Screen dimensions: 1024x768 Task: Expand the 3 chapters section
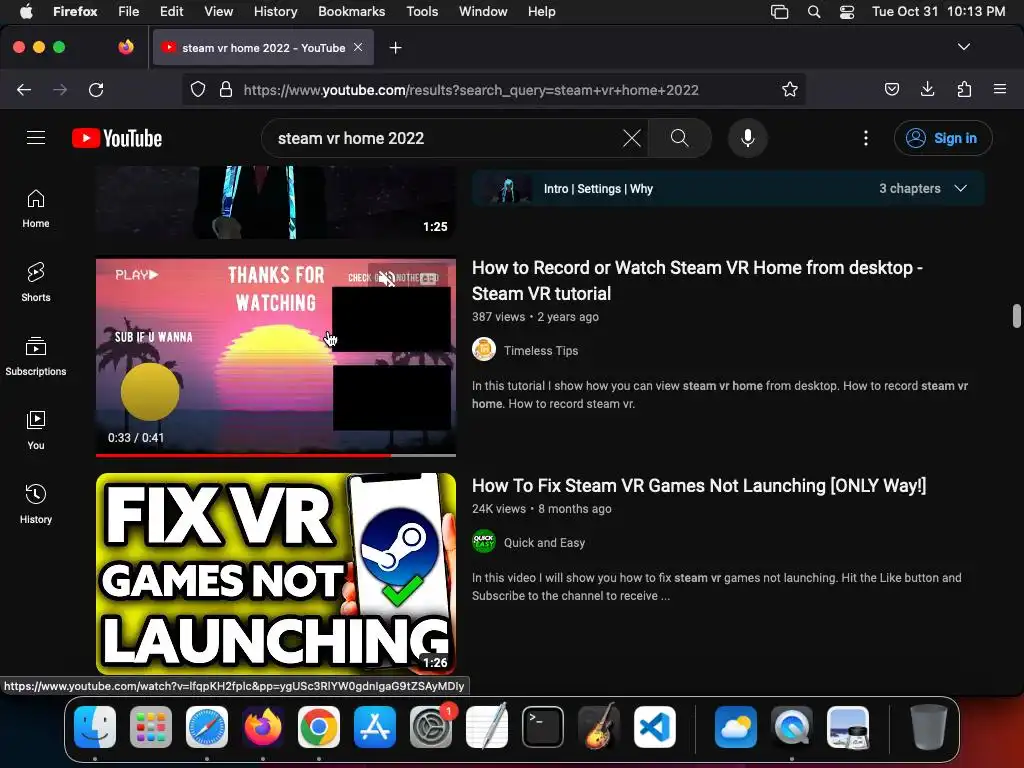(x=923, y=188)
